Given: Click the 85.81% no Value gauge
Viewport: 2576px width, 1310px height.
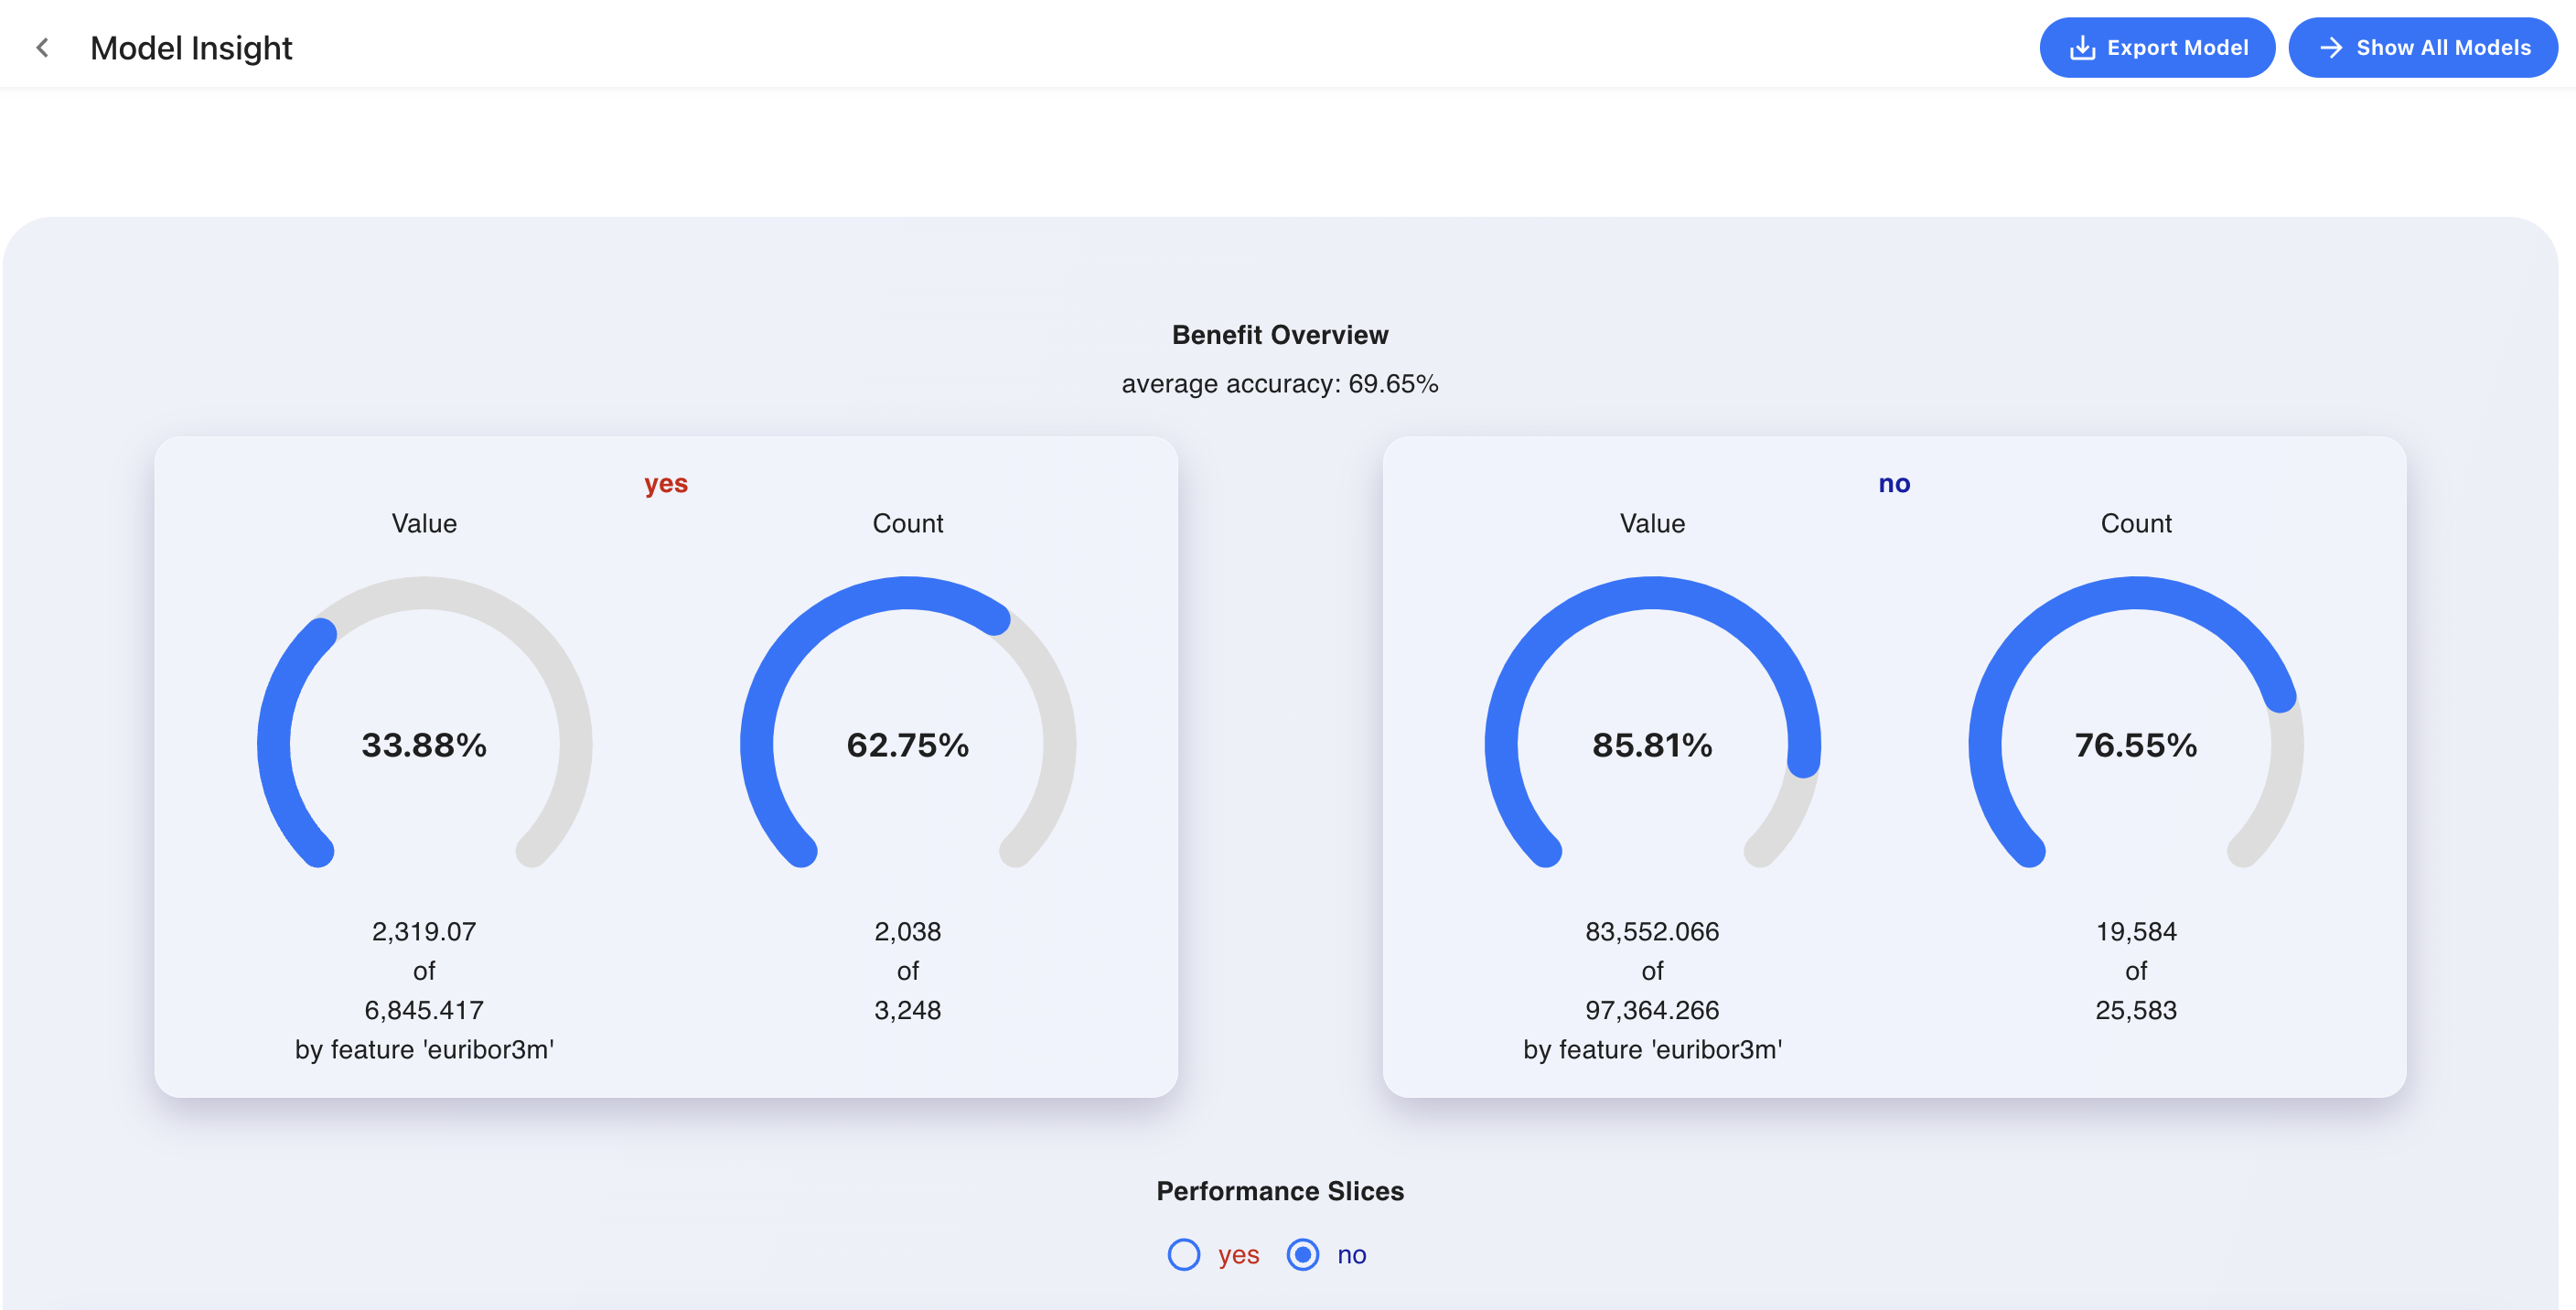Looking at the screenshot, I should point(1652,722).
